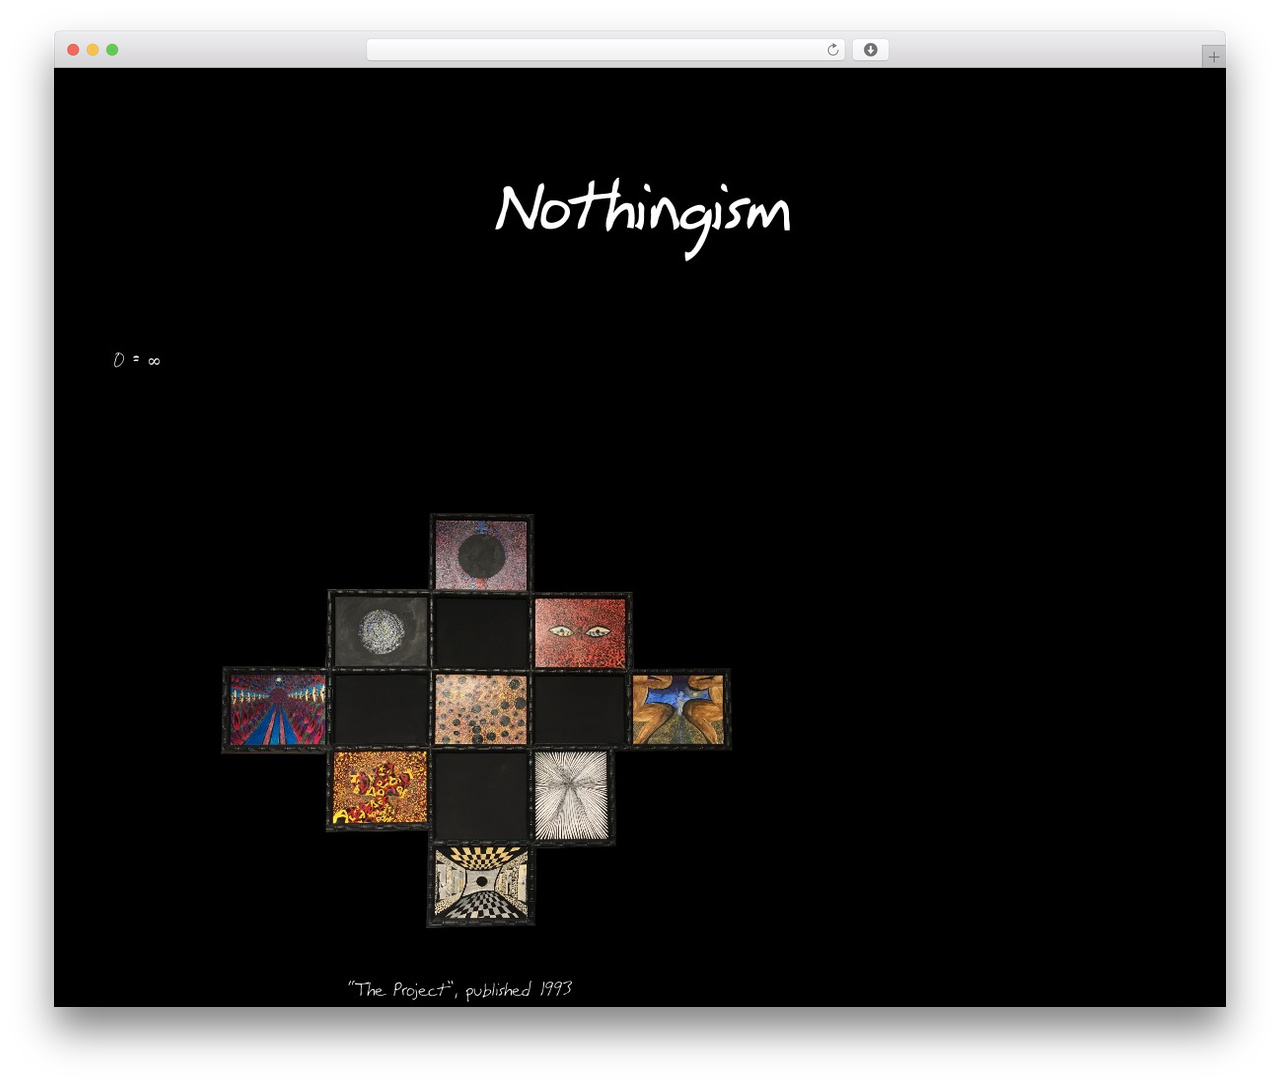1280x1084 pixels.
Task: Maximize the window with the green button
Action: point(112,50)
